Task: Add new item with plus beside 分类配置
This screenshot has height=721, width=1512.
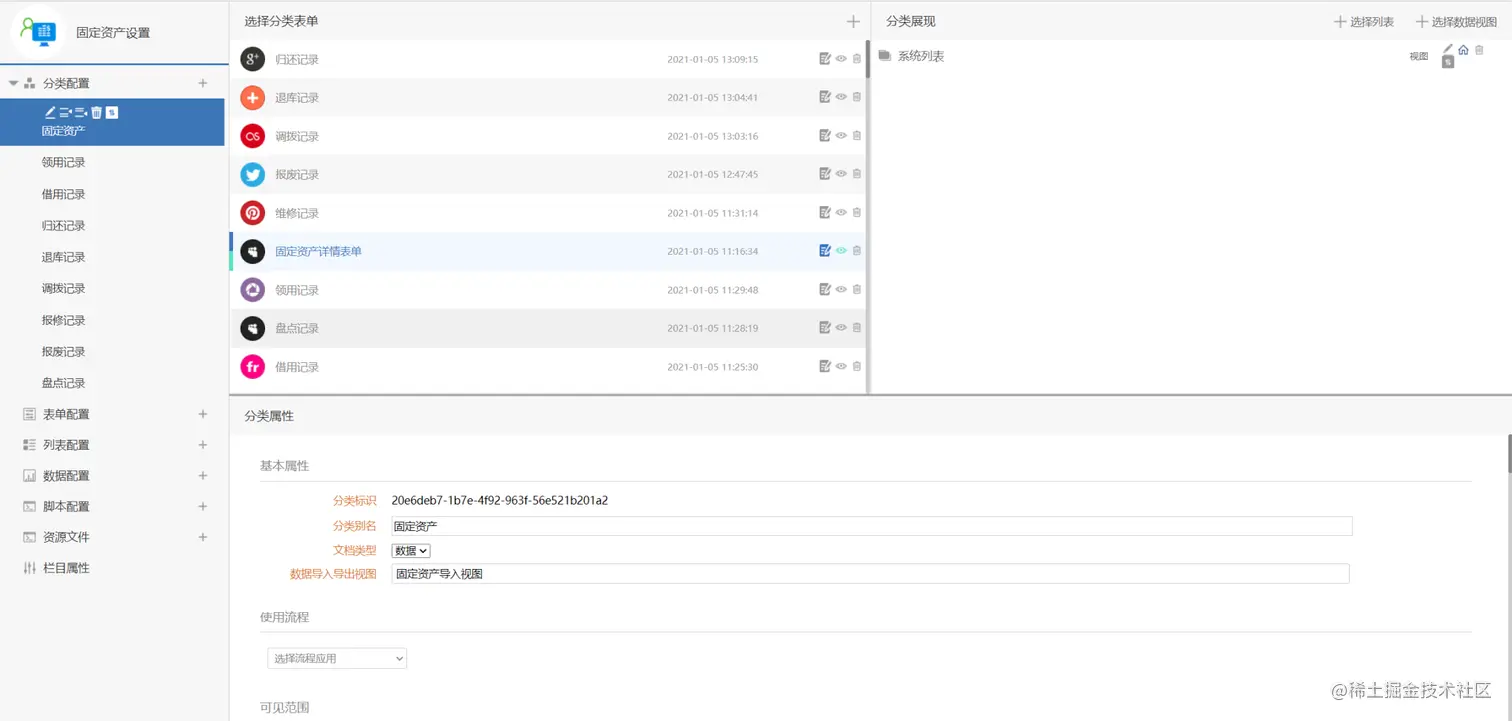Action: click(x=203, y=83)
